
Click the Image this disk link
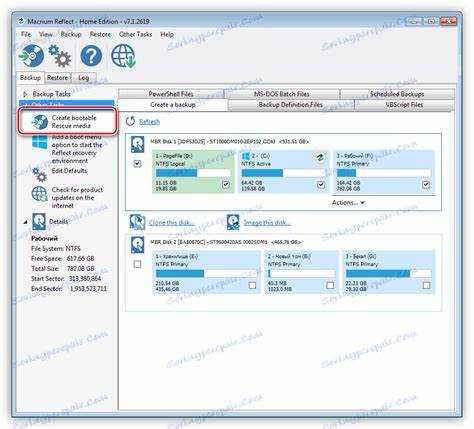click(x=267, y=223)
